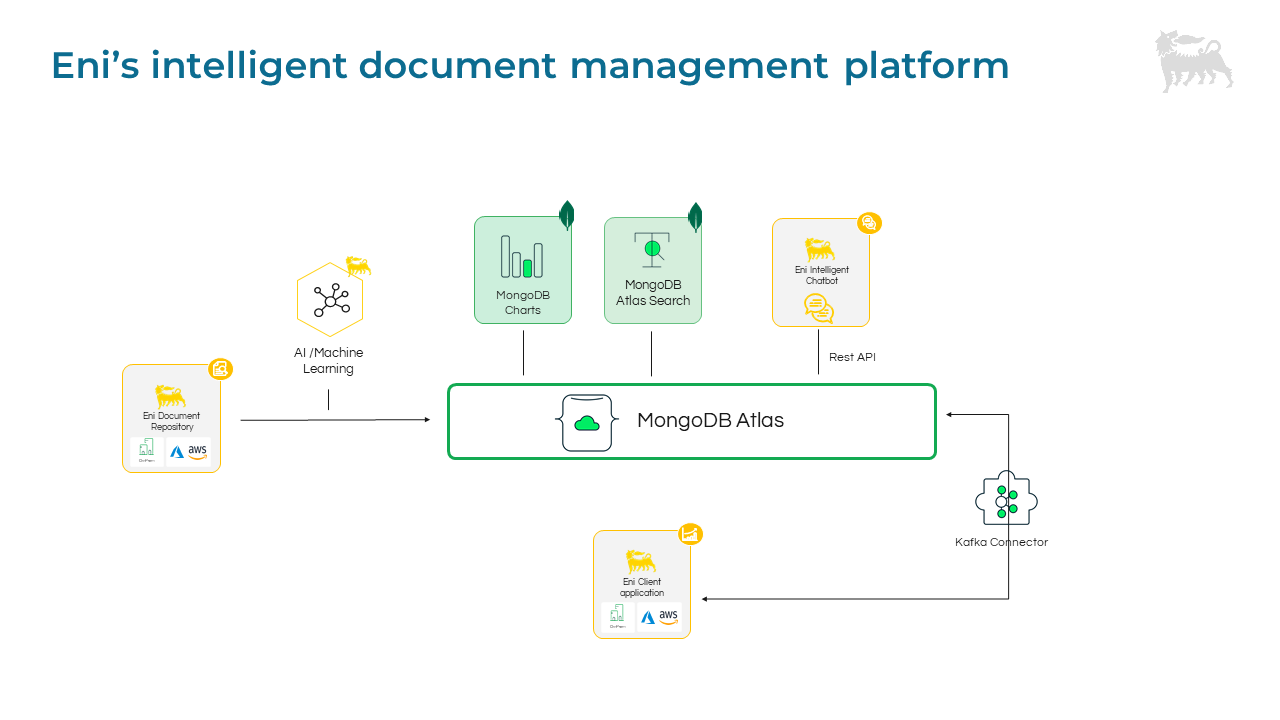The width and height of the screenshot is (1280, 720).
Task: Click the Eni logo in Document Repository card
Action: coord(170,396)
